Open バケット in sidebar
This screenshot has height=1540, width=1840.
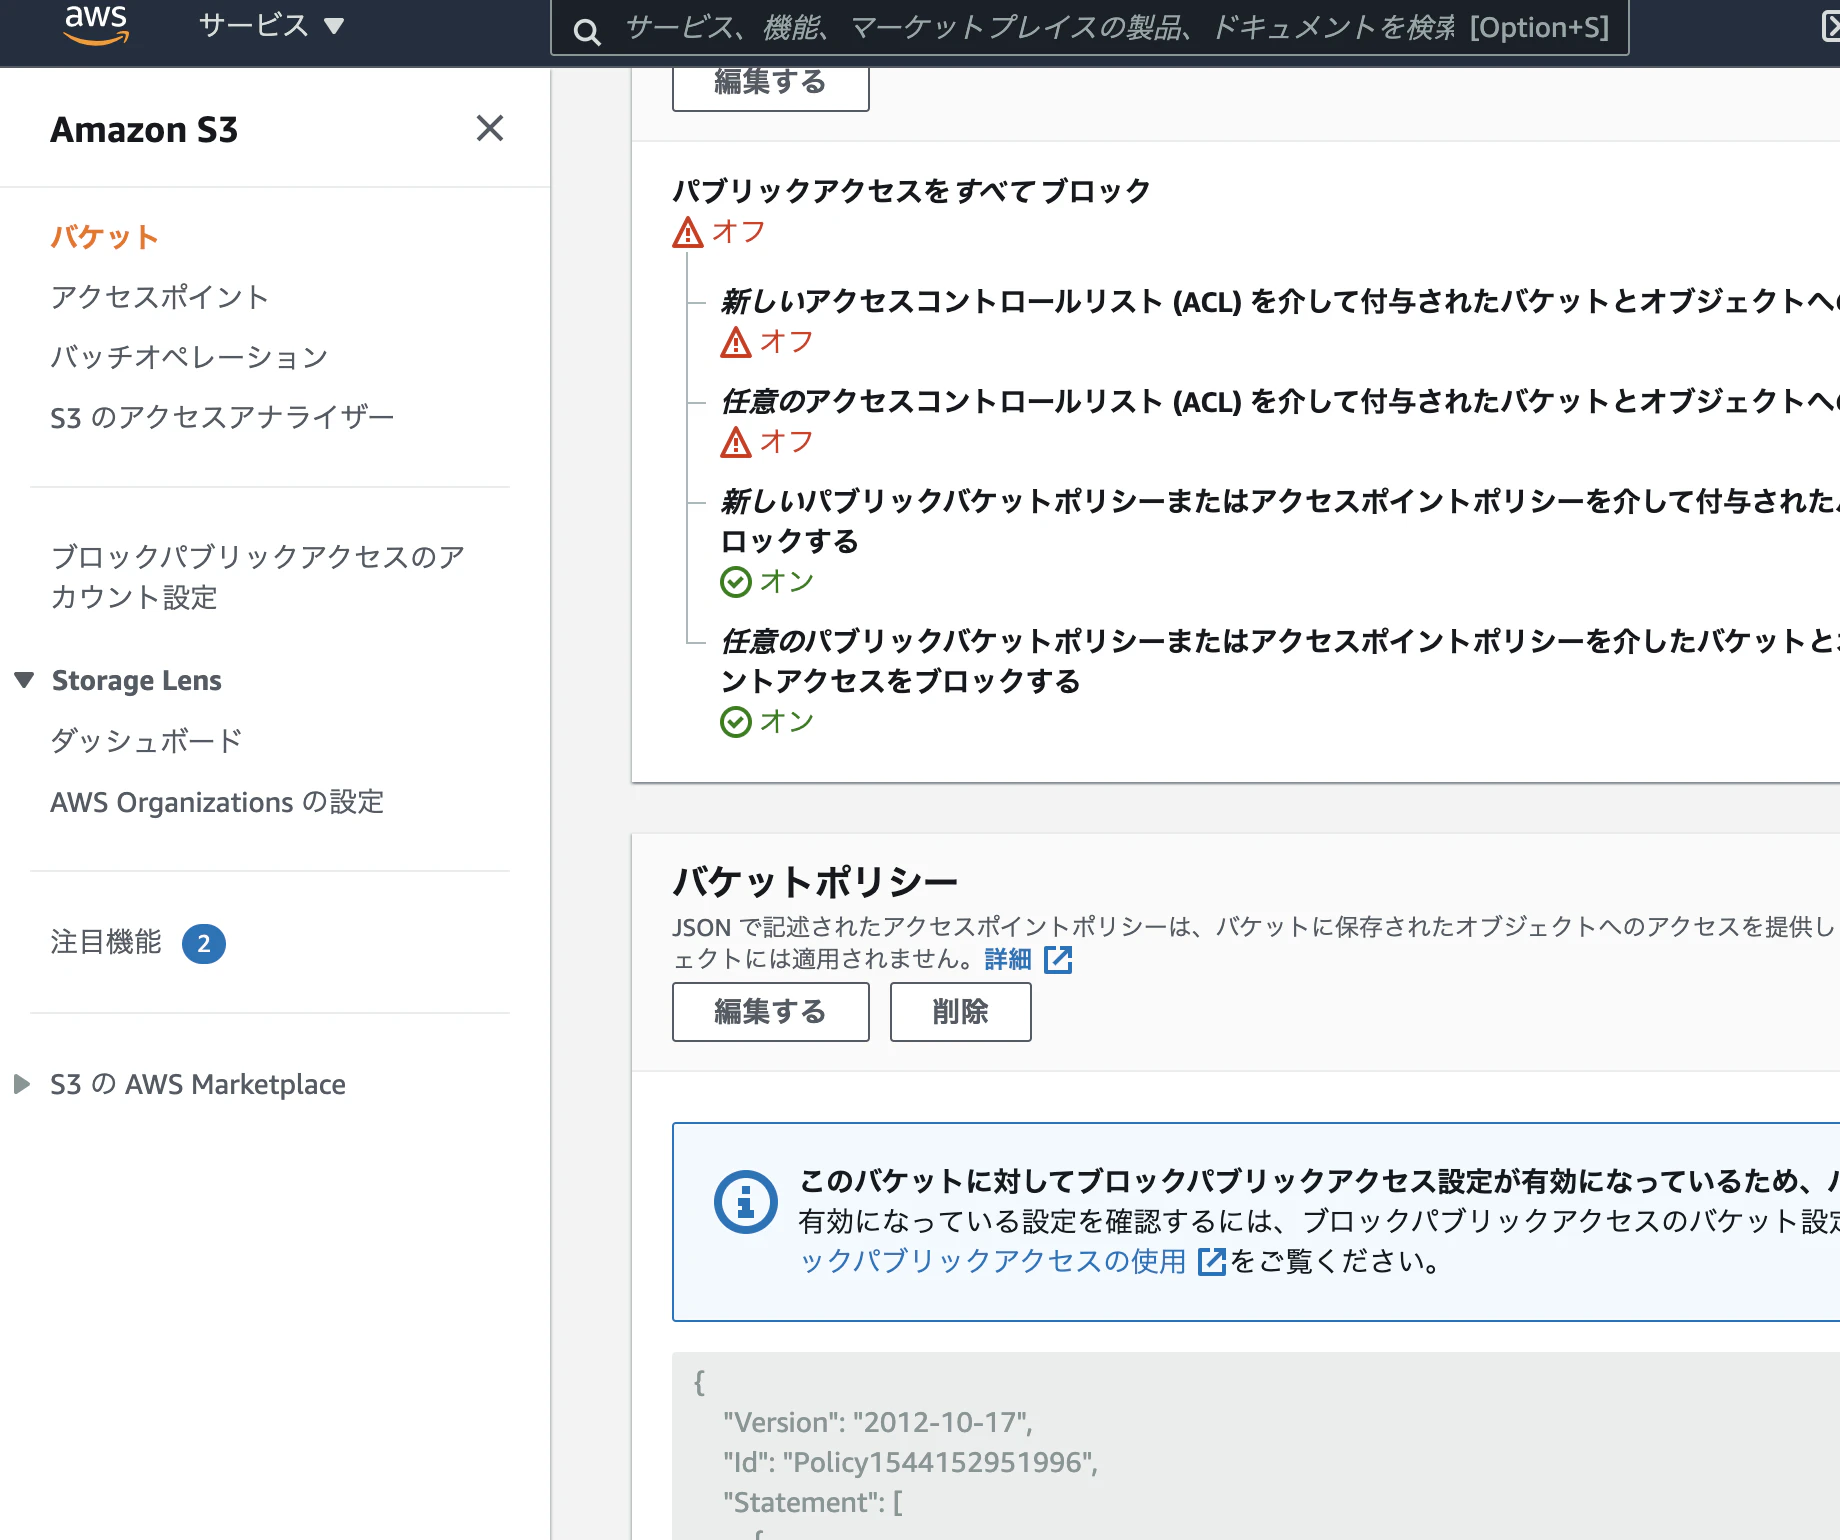tap(104, 237)
